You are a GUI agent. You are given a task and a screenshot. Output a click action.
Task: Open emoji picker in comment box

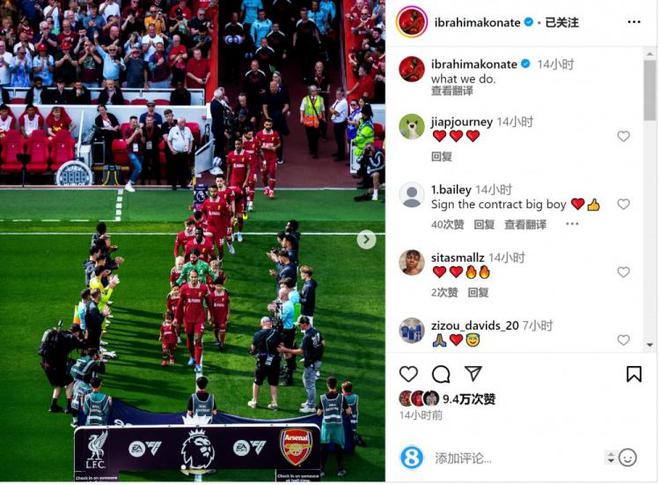[627, 458]
